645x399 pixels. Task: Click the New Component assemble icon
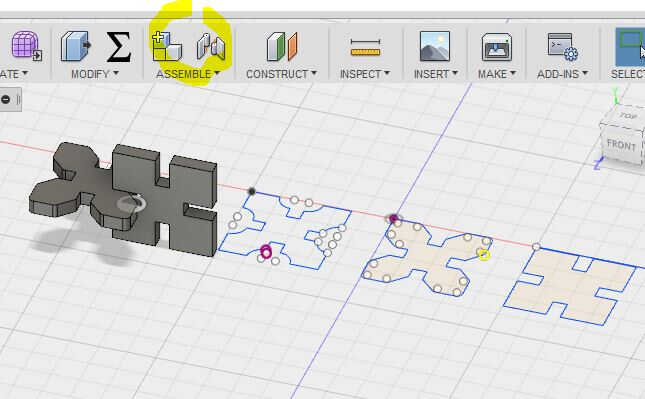[x=167, y=46]
